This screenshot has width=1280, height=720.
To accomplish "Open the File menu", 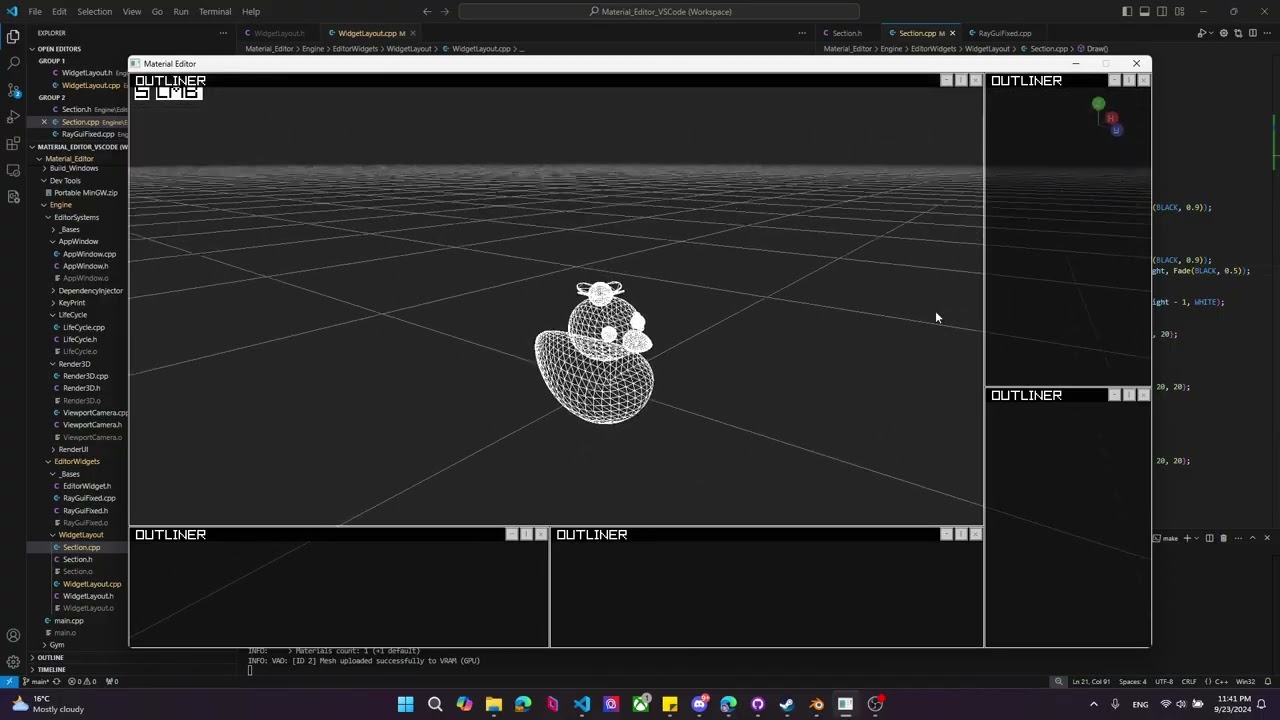I will point(35,12).
